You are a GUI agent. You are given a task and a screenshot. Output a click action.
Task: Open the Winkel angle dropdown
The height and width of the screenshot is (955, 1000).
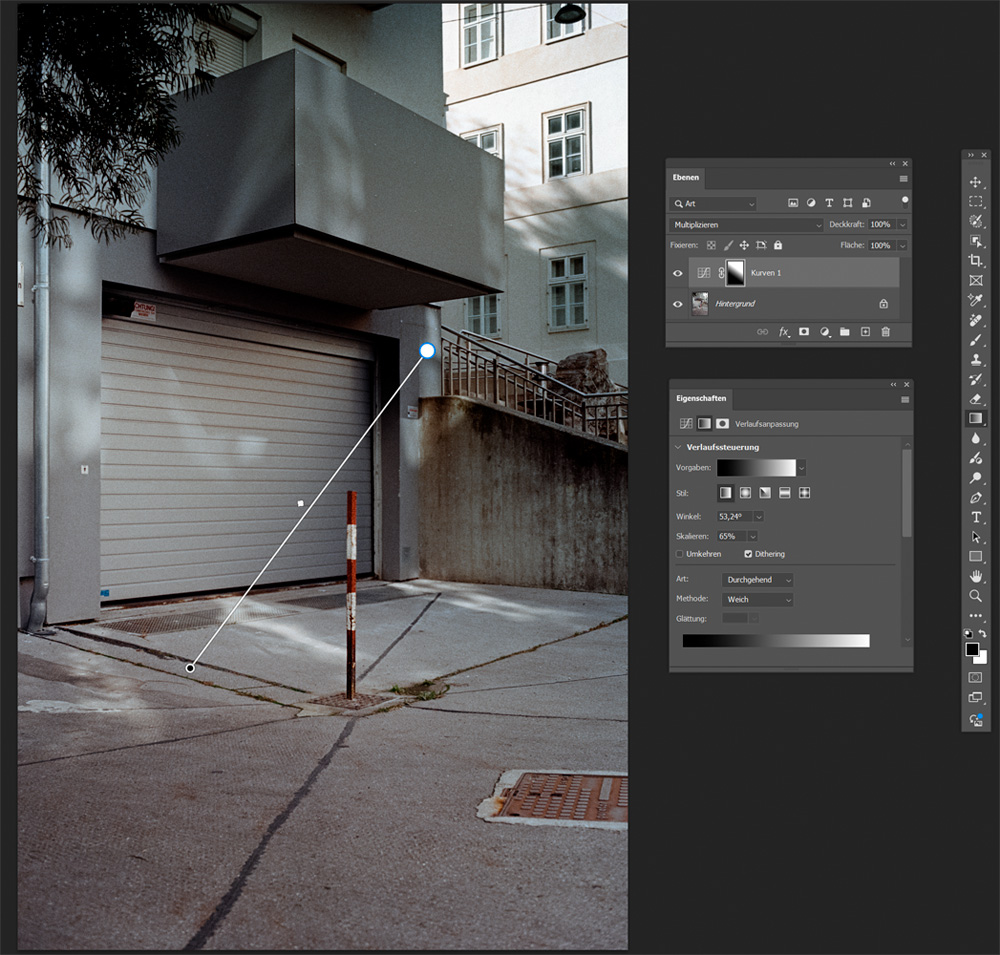click(x=758, y=517)
